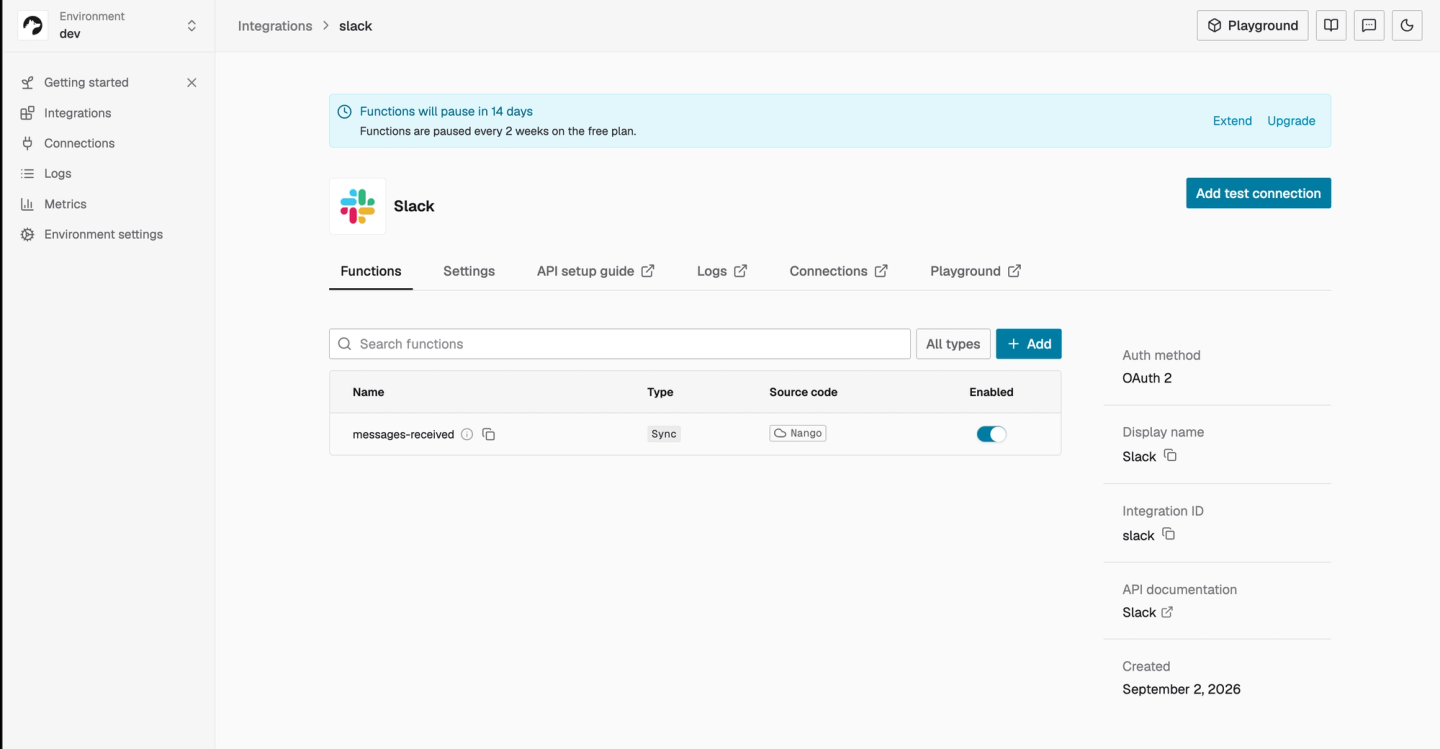Click the Sync type badge

tap(664, 434)
